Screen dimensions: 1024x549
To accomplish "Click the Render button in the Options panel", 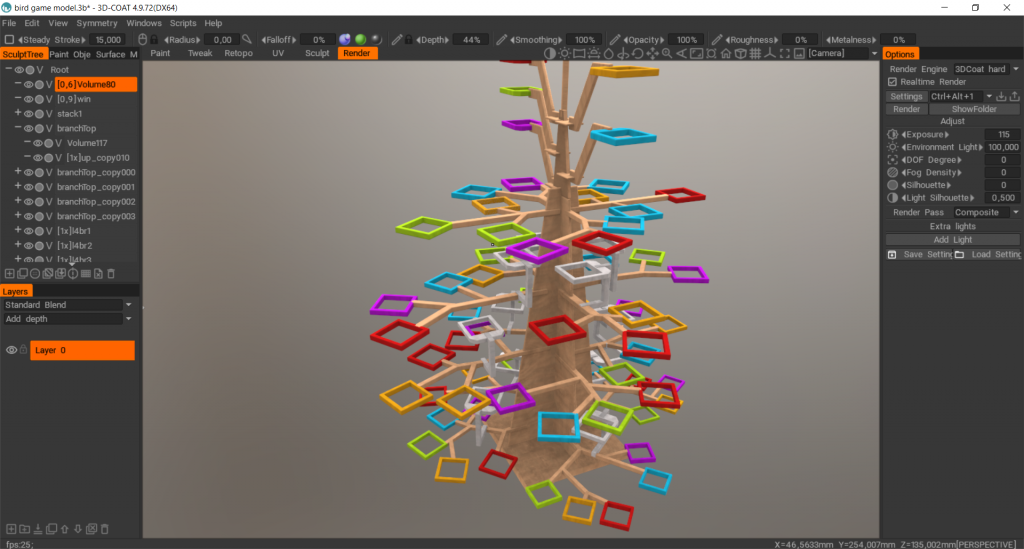I will point(906,110).
